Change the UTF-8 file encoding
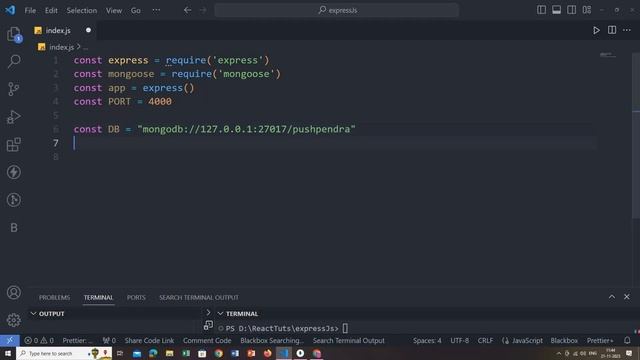This screenshot has width=640, height=360. 460,340
